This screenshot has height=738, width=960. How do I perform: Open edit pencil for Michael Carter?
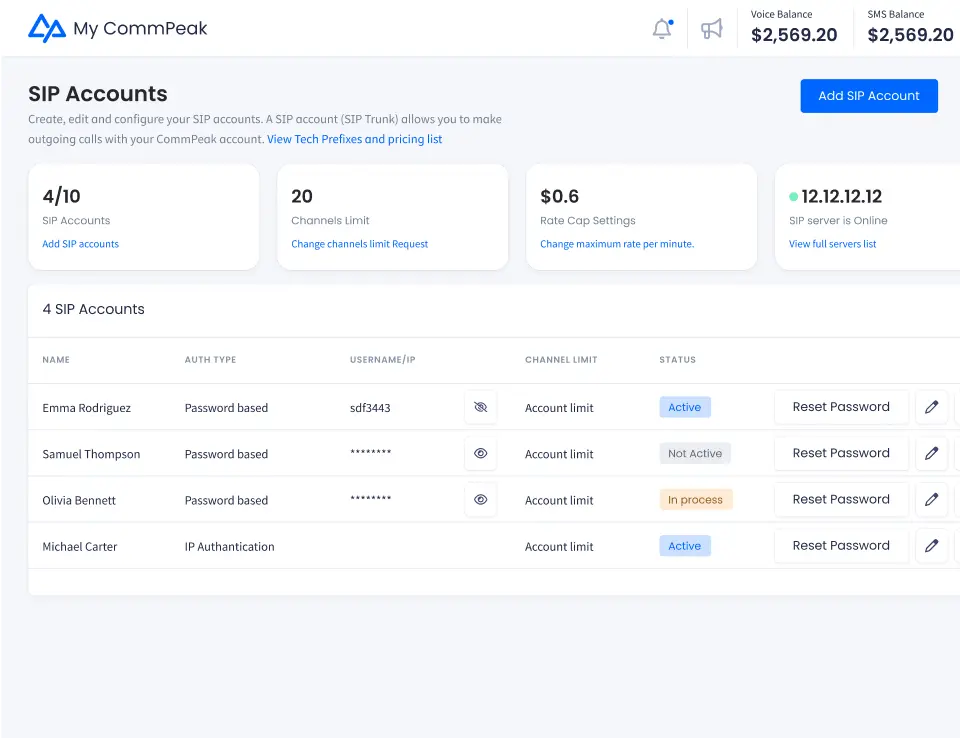932,546
